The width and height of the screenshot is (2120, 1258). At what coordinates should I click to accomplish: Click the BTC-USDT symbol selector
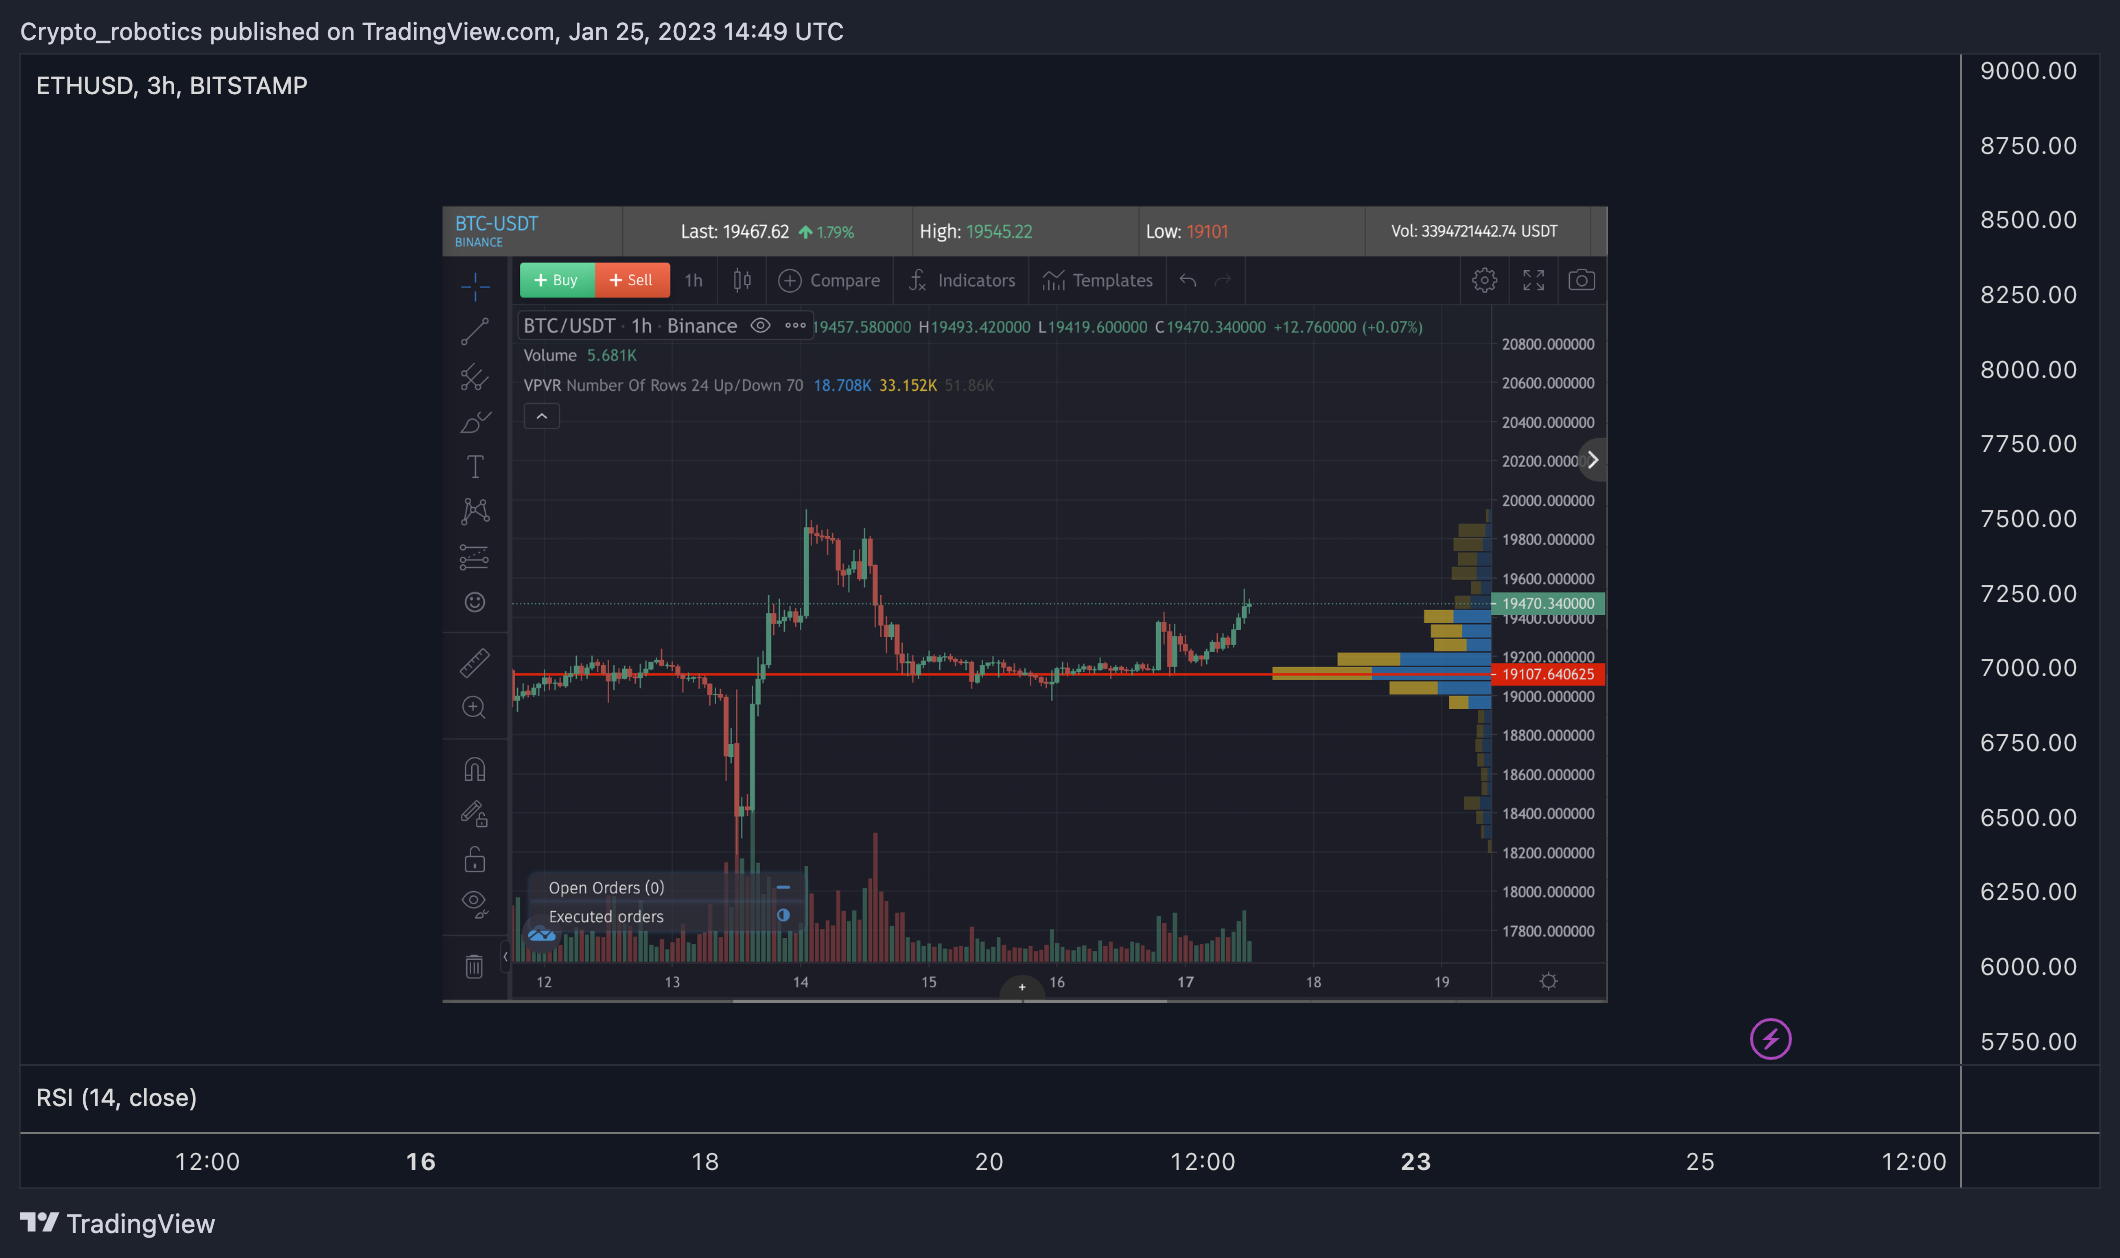(497, 231)
